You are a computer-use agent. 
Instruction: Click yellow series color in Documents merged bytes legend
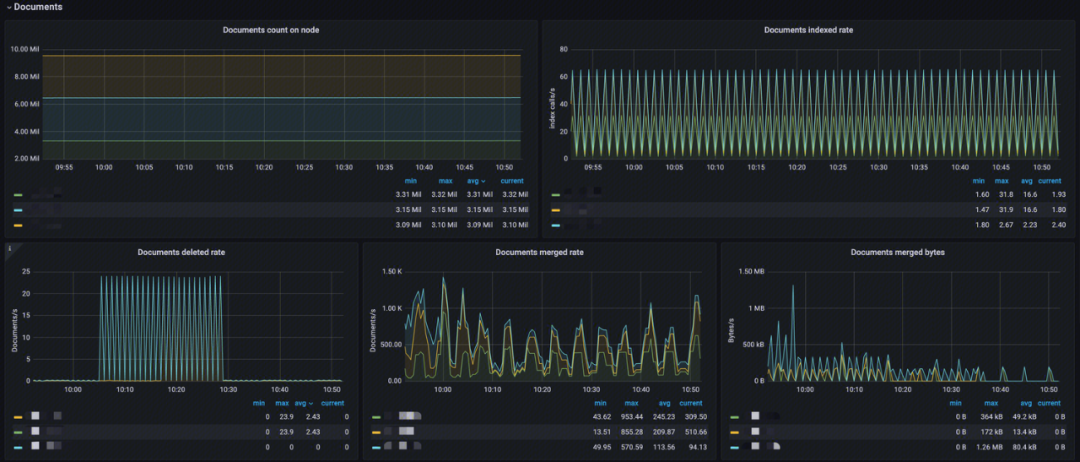734,430
